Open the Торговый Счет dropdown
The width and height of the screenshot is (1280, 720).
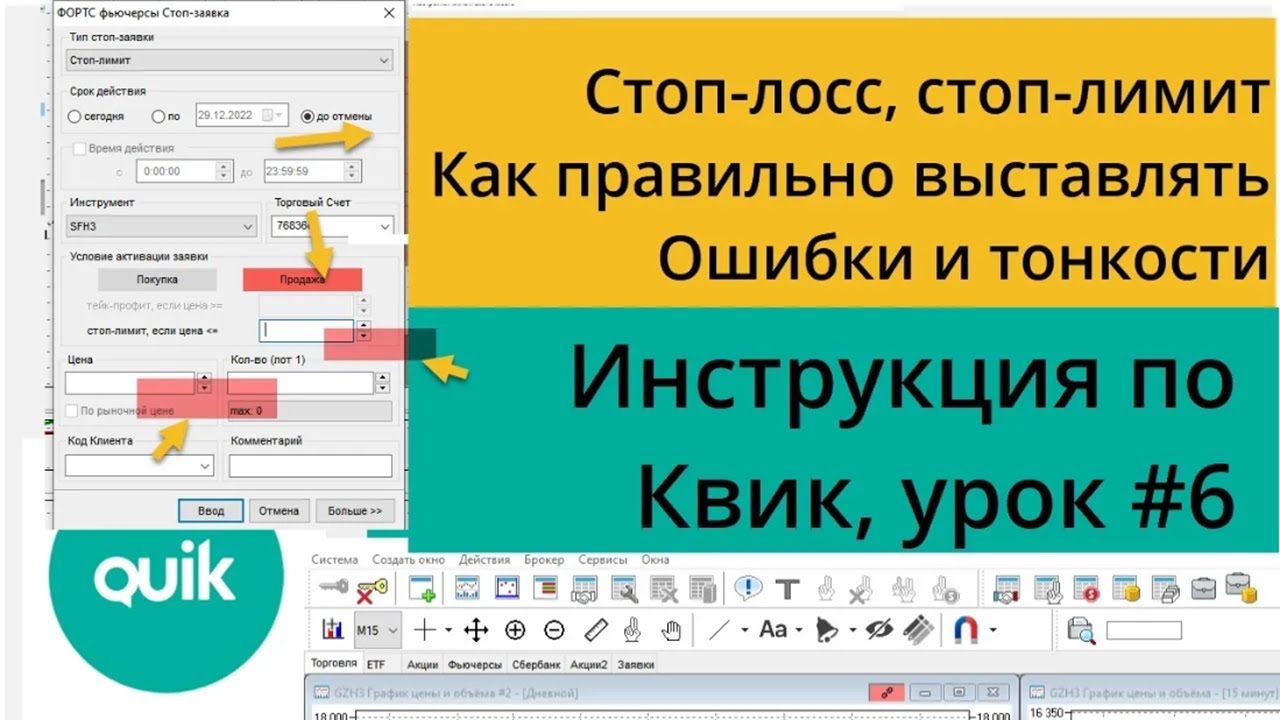tap(332, 227)
